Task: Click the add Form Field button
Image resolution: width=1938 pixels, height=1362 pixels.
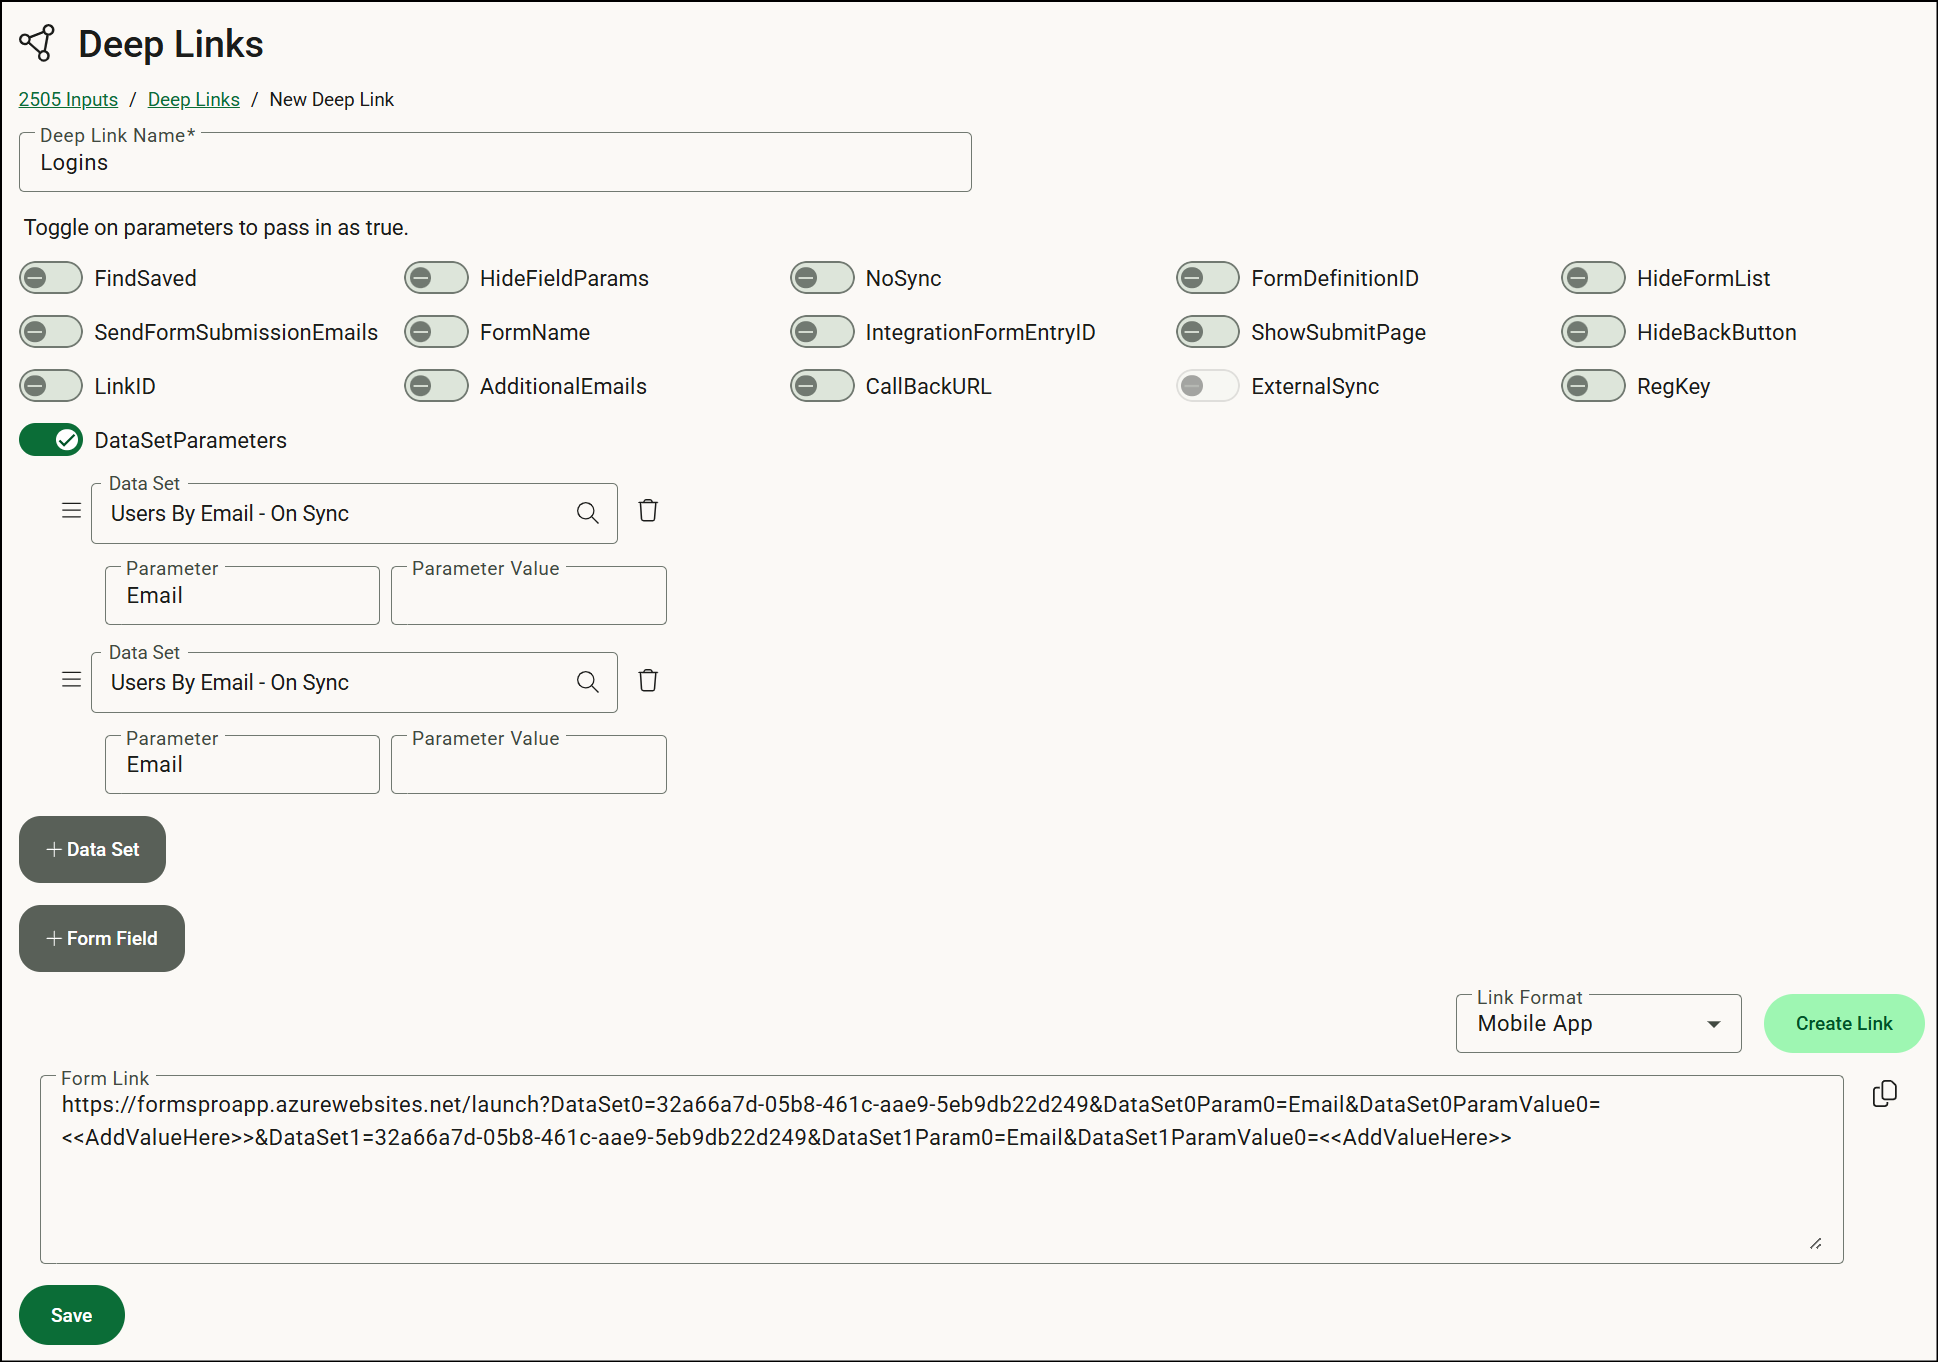Action: point(102,938)
